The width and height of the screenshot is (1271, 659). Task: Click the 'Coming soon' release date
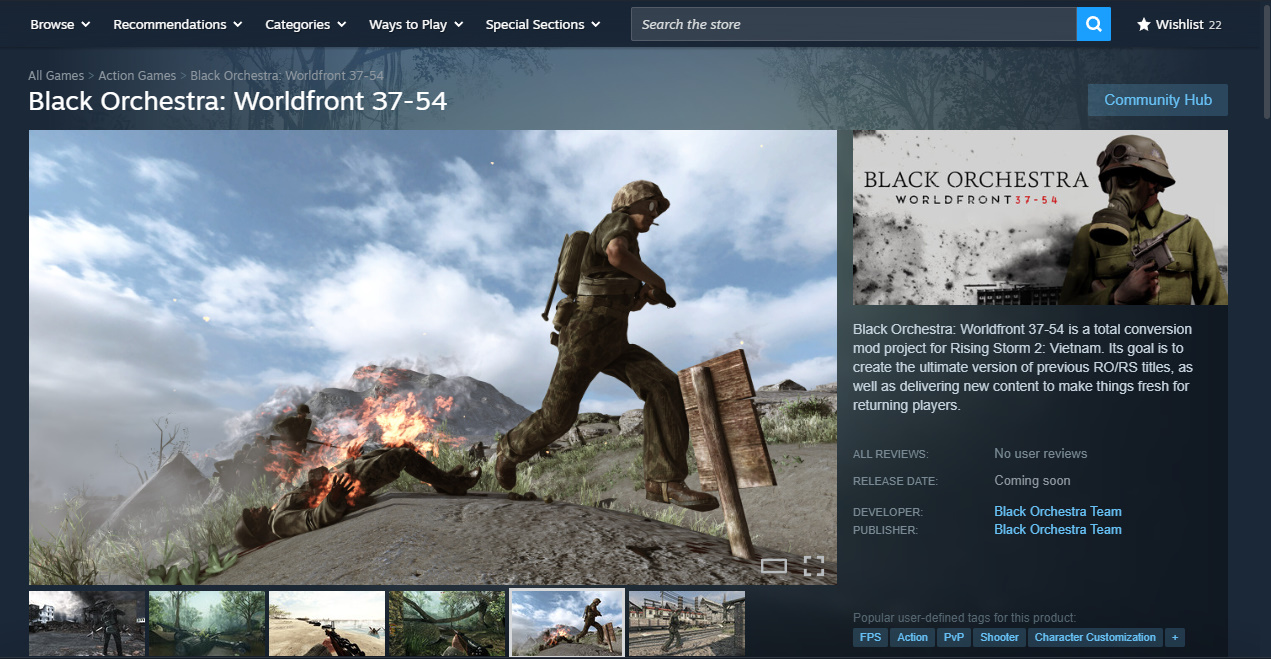tap(1032, 481)
